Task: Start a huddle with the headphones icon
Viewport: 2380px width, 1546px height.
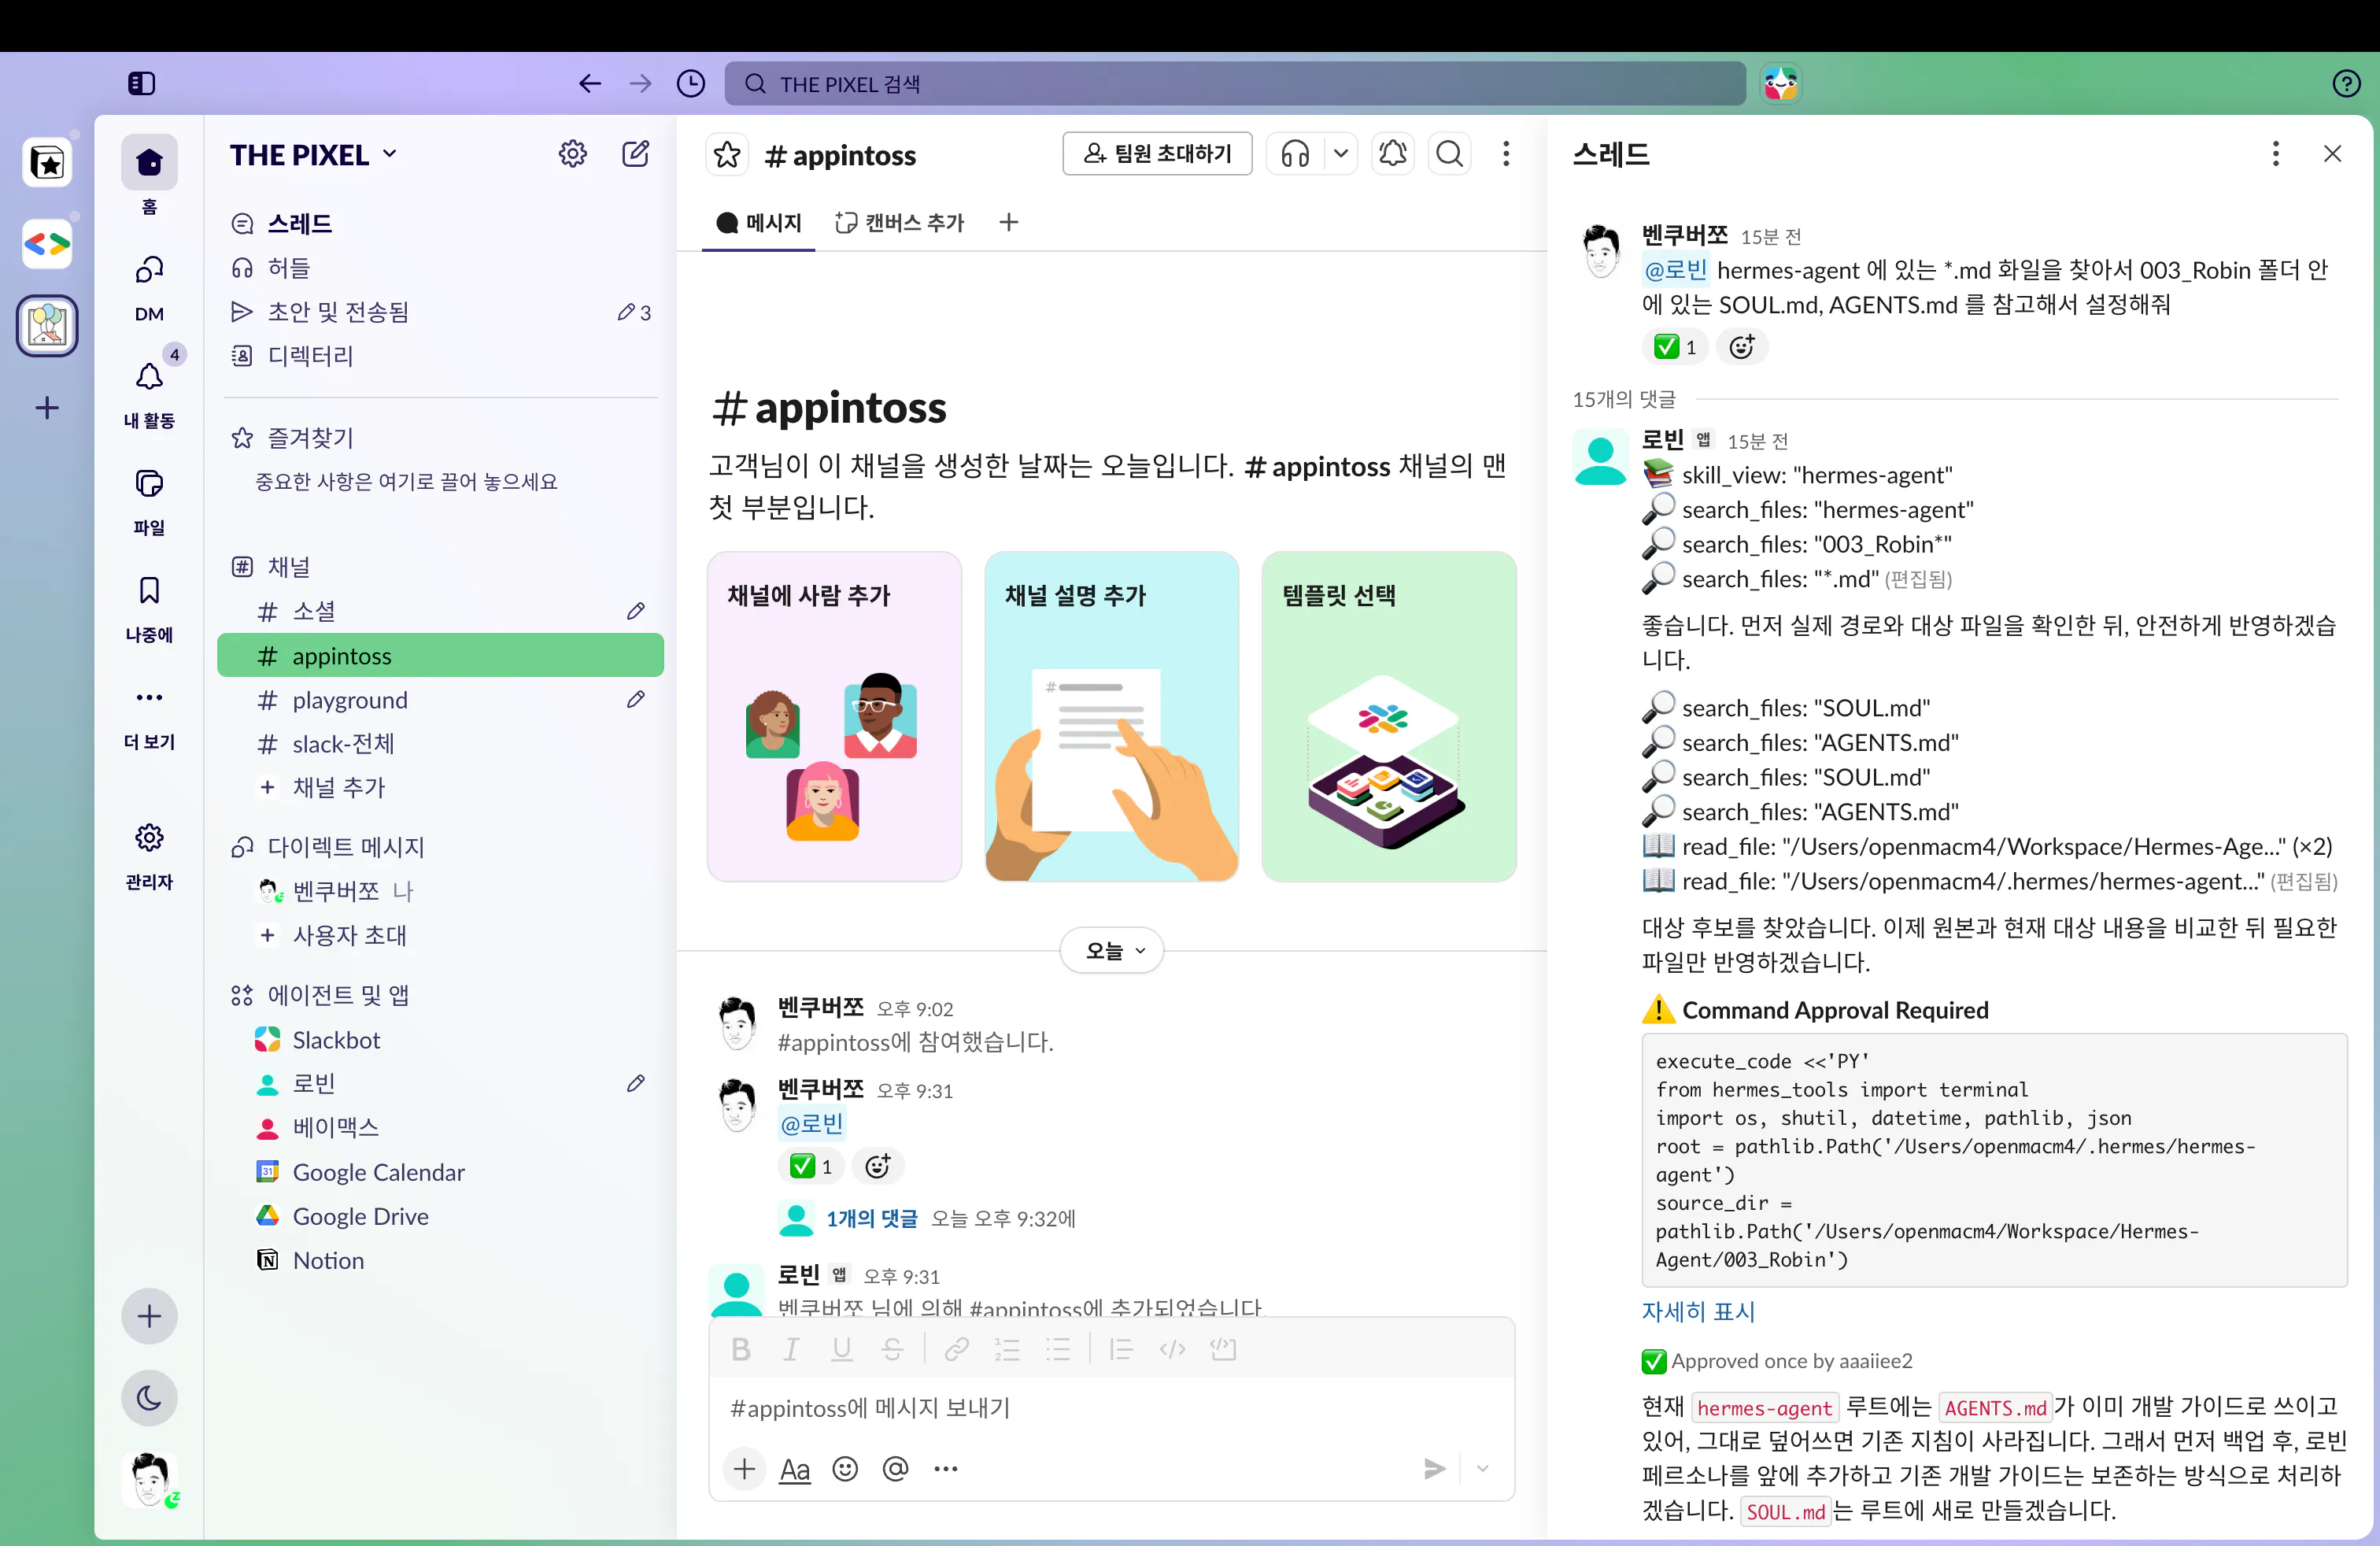Action: (1295, 154)
